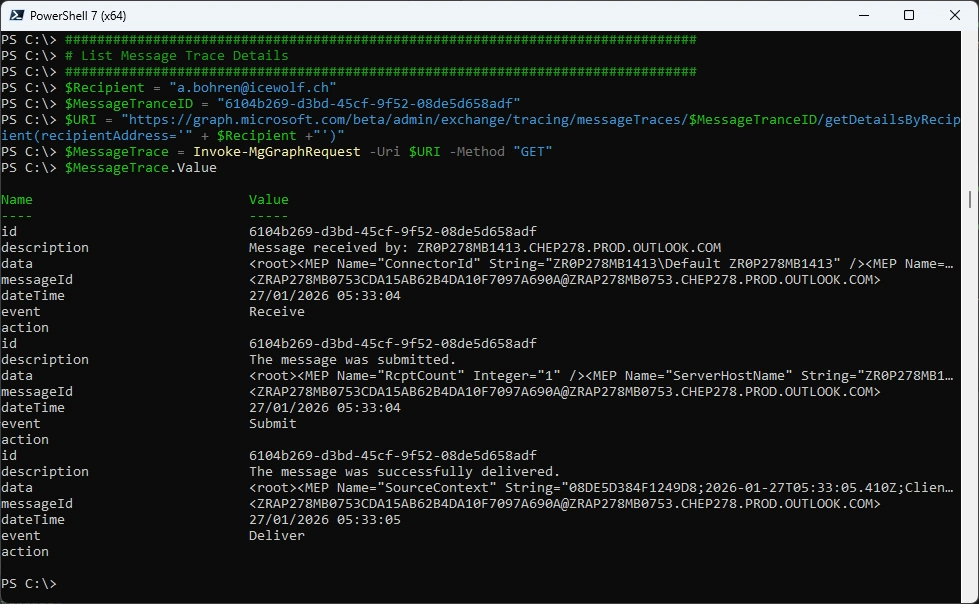The image size is (979, 604).
Task: Click the PowerShell icon in title bar
Action: click(17, 15)
